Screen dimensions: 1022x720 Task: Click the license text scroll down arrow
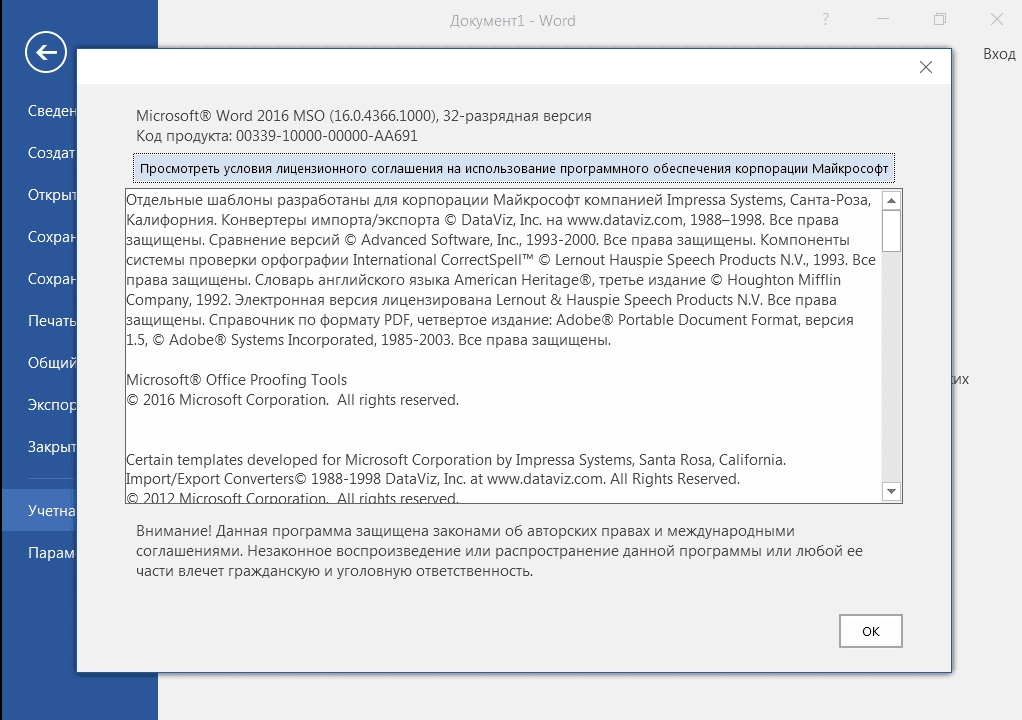(891, 491)
